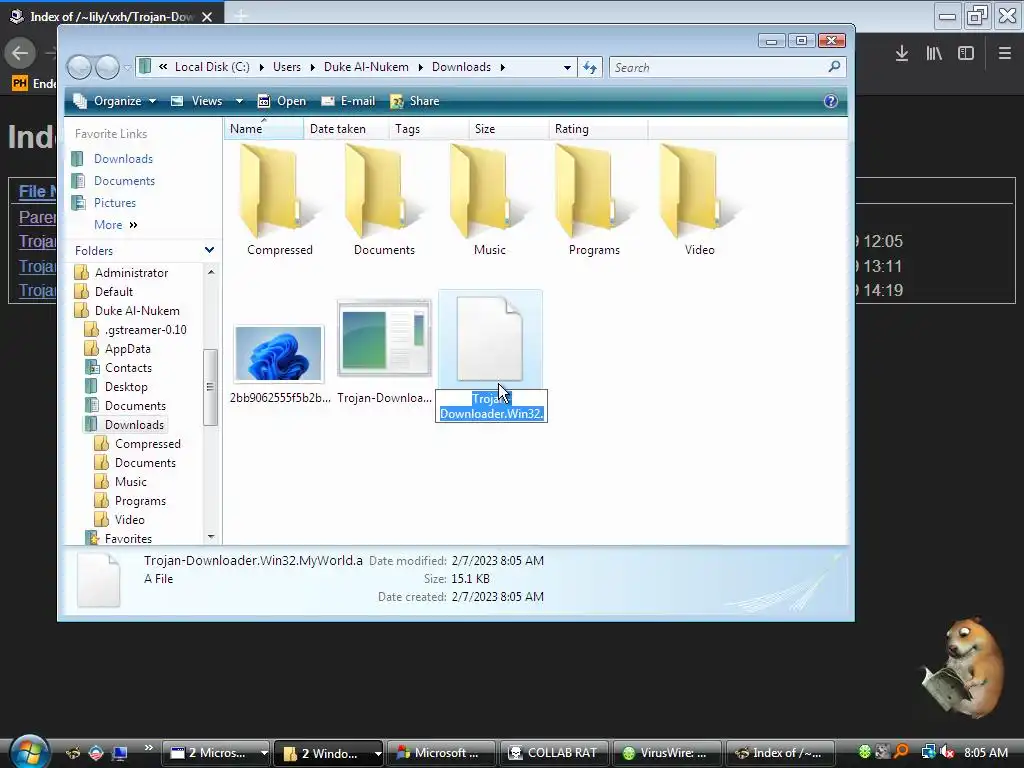Open VirusWire taskbar button
The height and width of the screenshot is (768, 1024).
tap(667, 752)
